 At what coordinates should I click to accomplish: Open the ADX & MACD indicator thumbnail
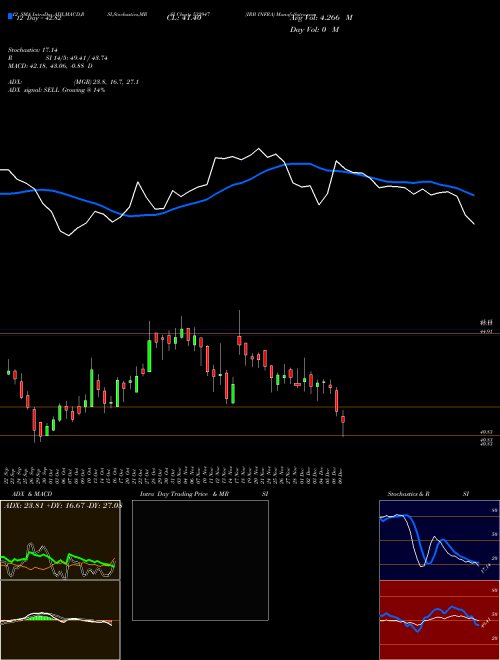click(x=60, y=540)
